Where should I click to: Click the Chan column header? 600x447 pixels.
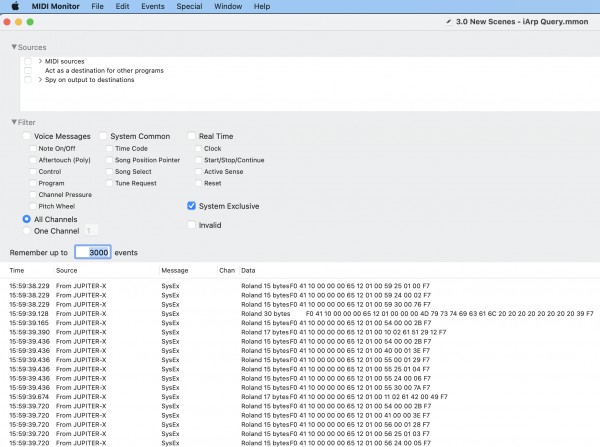point(227,270)
